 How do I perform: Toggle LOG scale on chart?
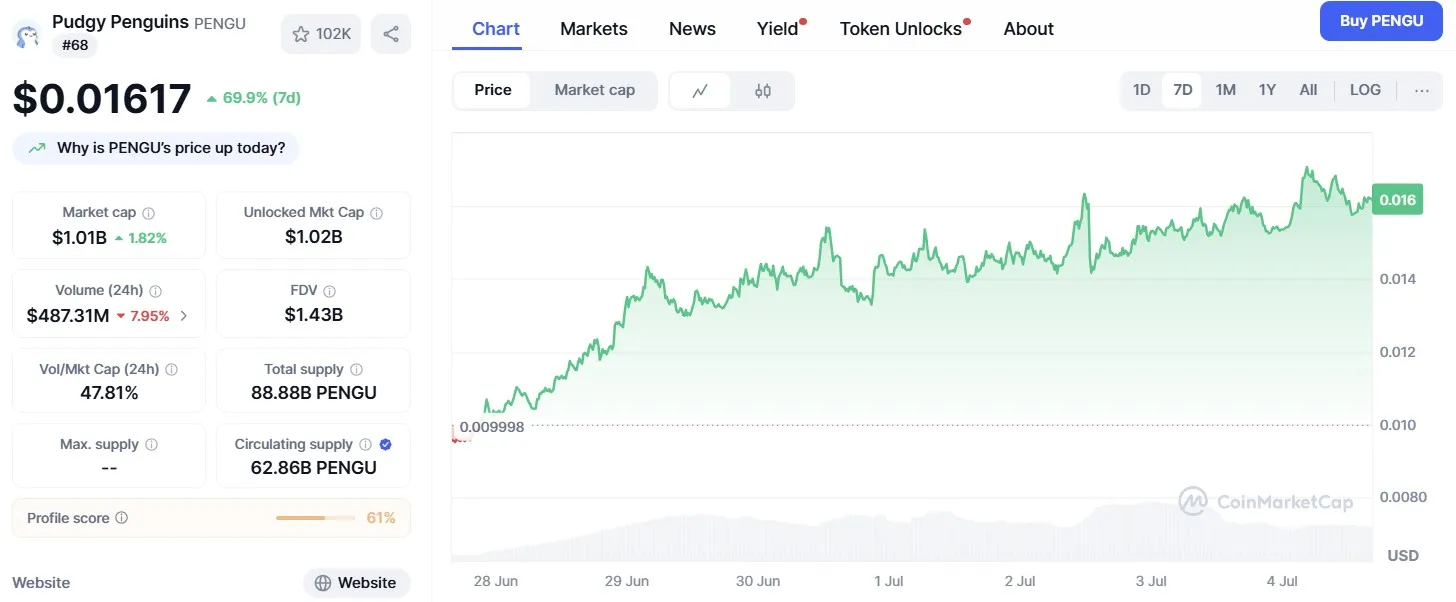pyautogui.click(x=1365, y=90)
